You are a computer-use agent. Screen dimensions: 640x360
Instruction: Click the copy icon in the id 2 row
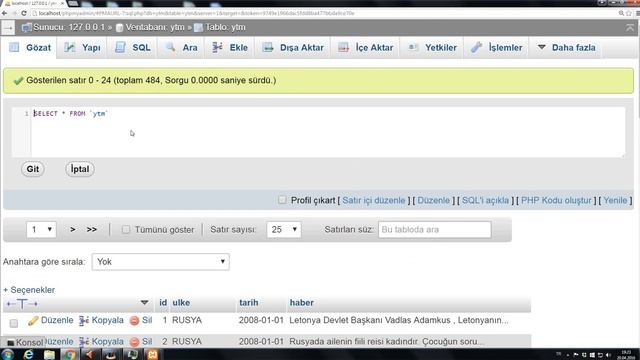click(84, 342)
